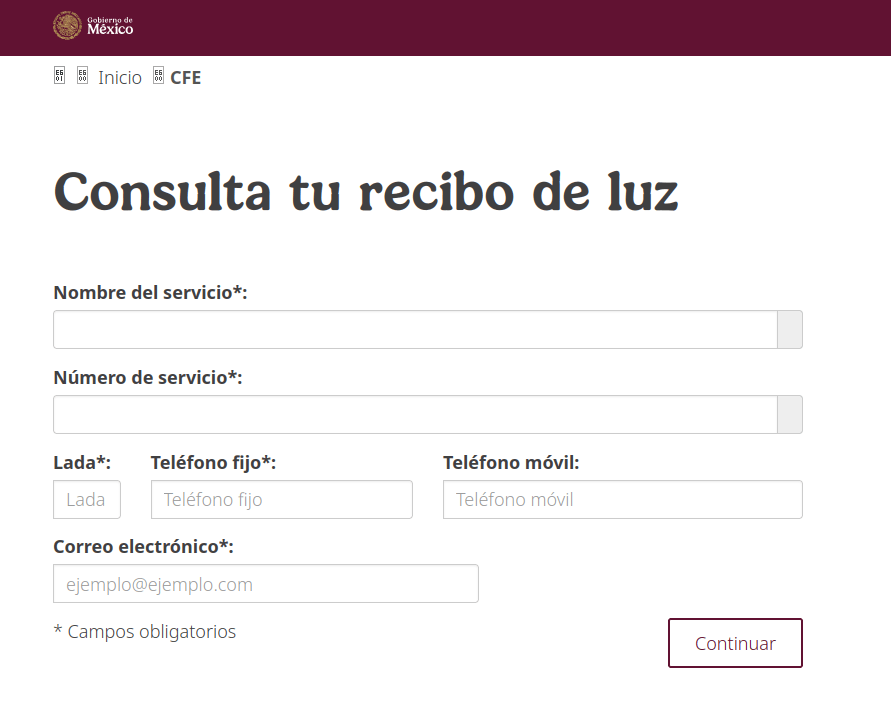
Task: Click the first breadcrumb icon at far left
Action: click(x=59, y=74)
